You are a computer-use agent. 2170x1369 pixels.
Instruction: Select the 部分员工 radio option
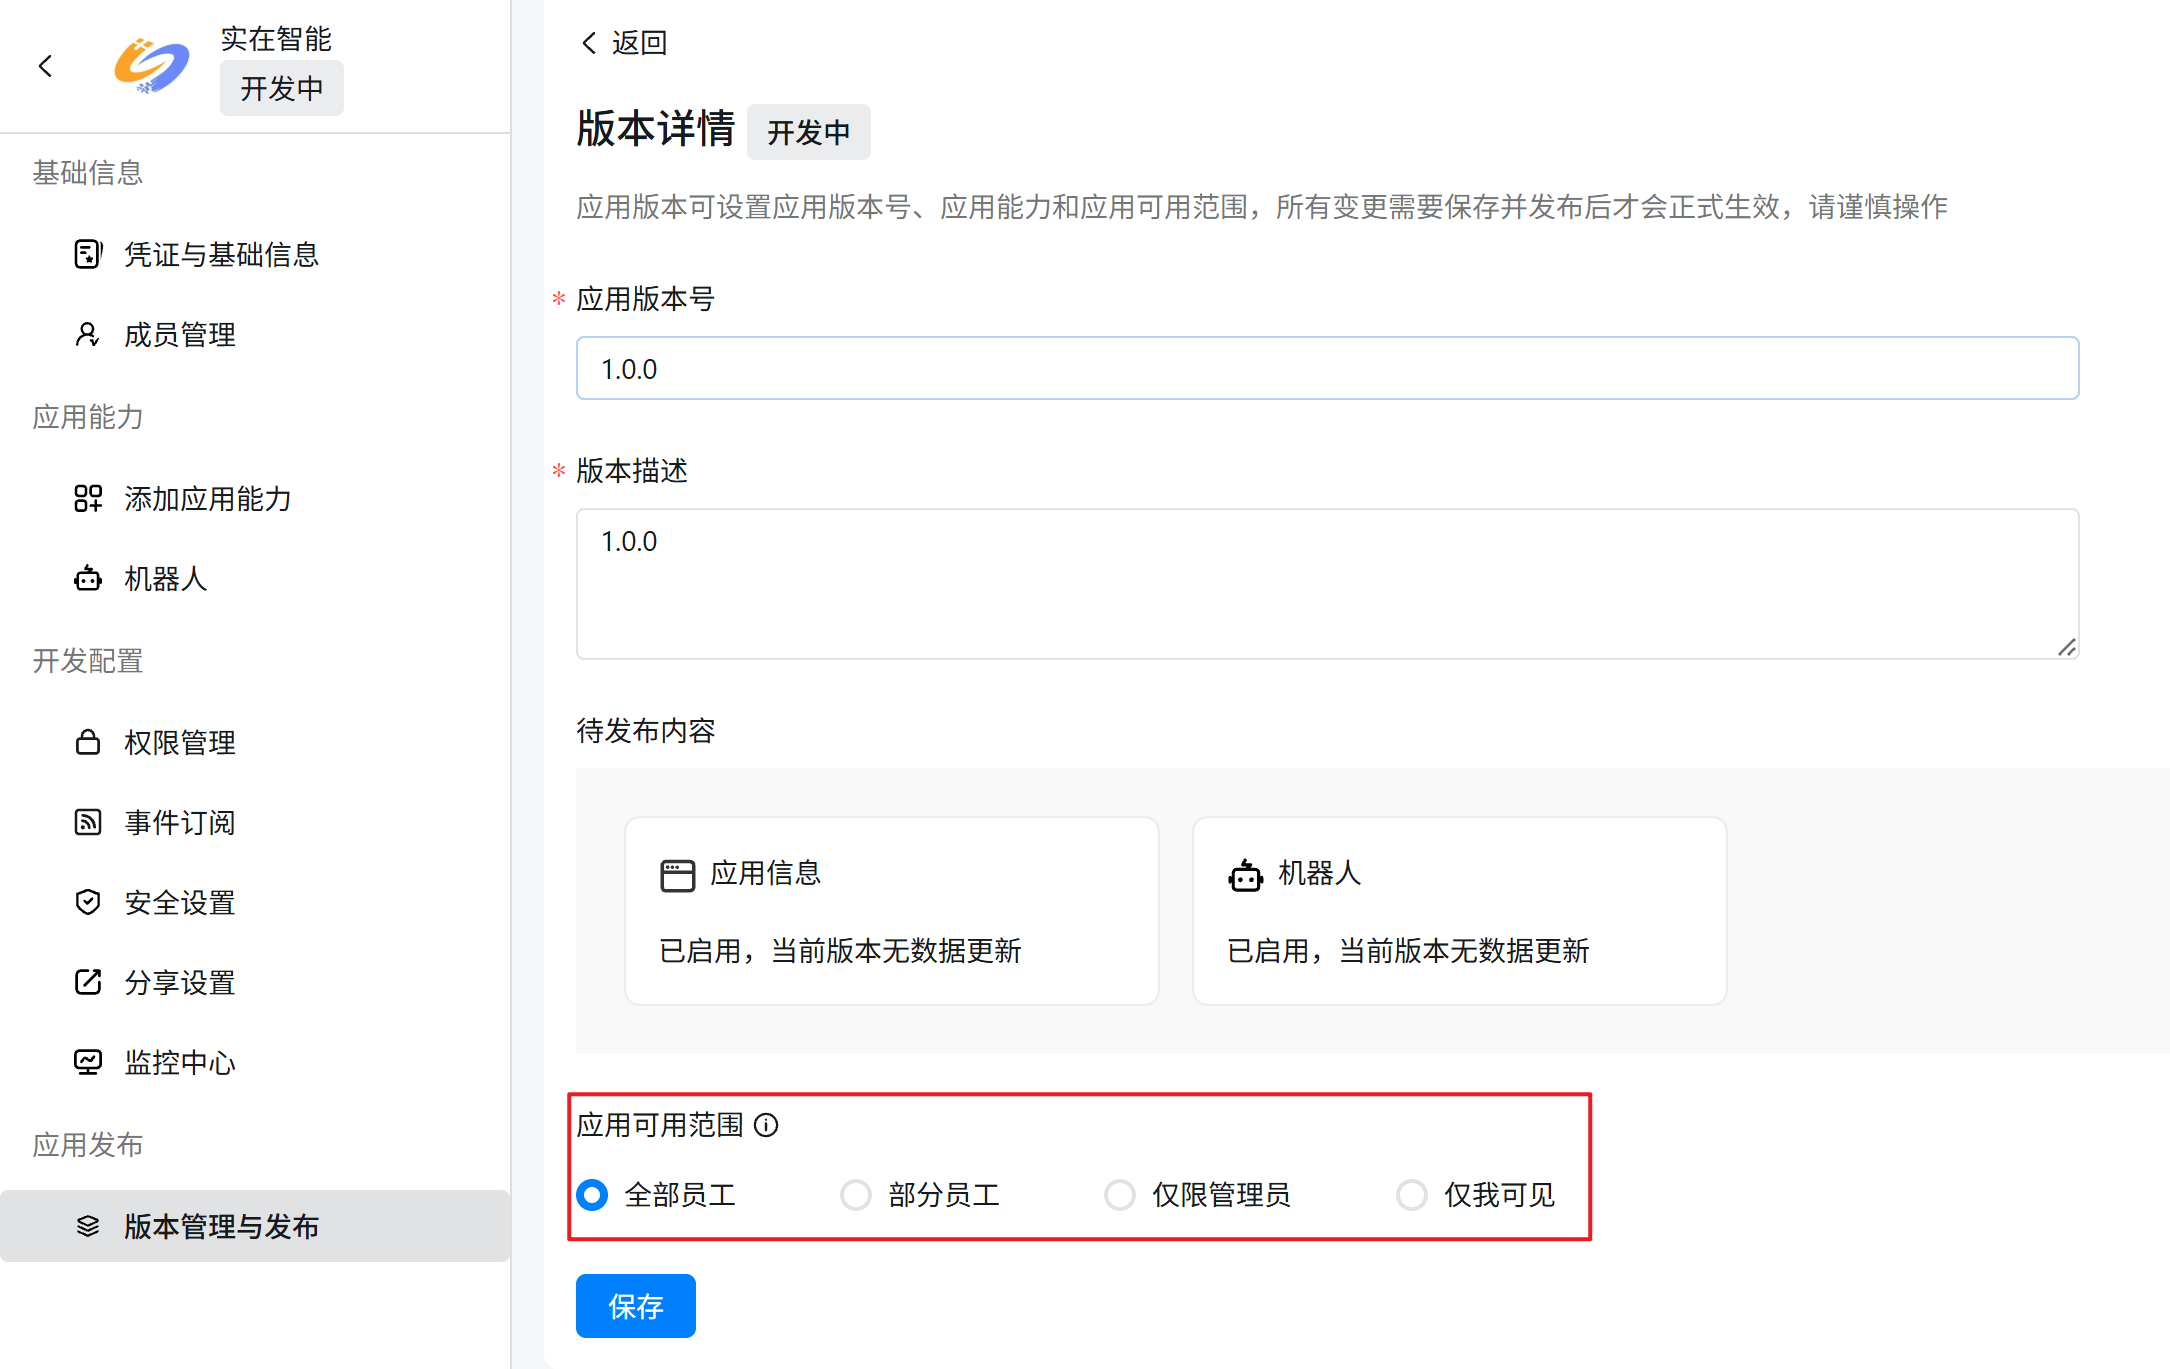click(856, 1195)
